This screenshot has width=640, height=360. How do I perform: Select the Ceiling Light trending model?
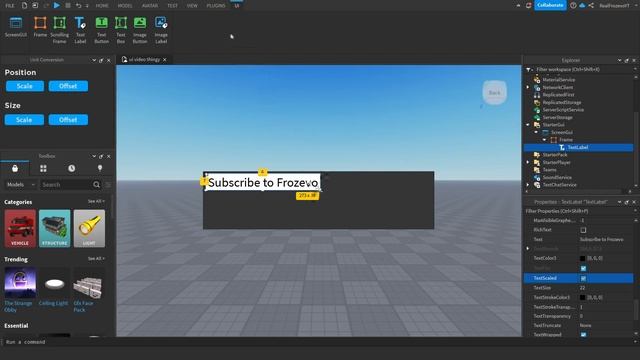54,287
